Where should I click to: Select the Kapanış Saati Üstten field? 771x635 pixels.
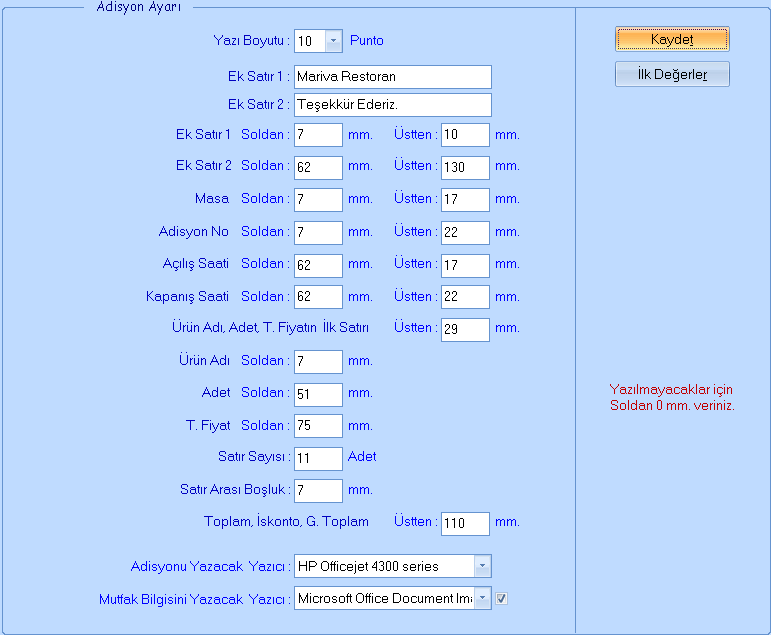coord(465,297)
